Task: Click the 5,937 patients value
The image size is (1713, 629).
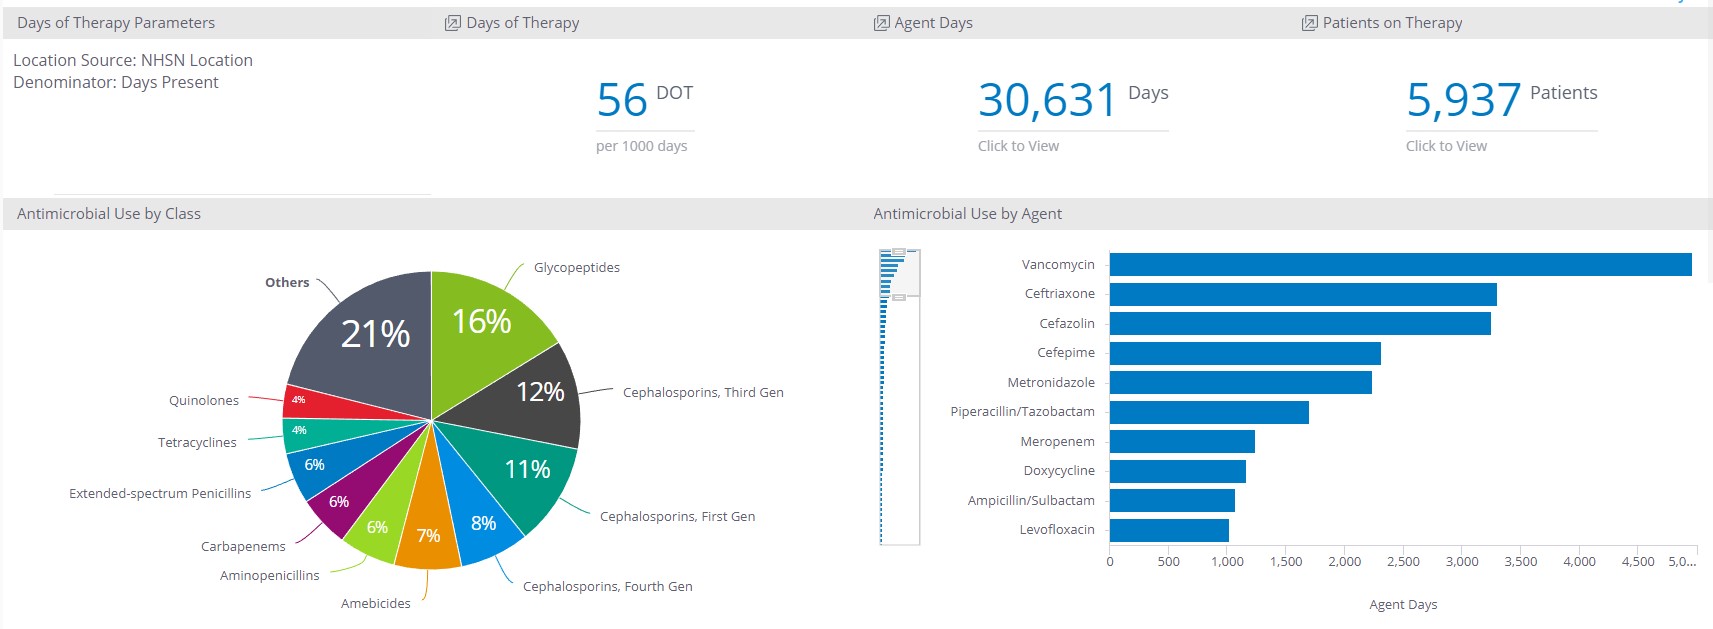Action: click(1463, 100)
